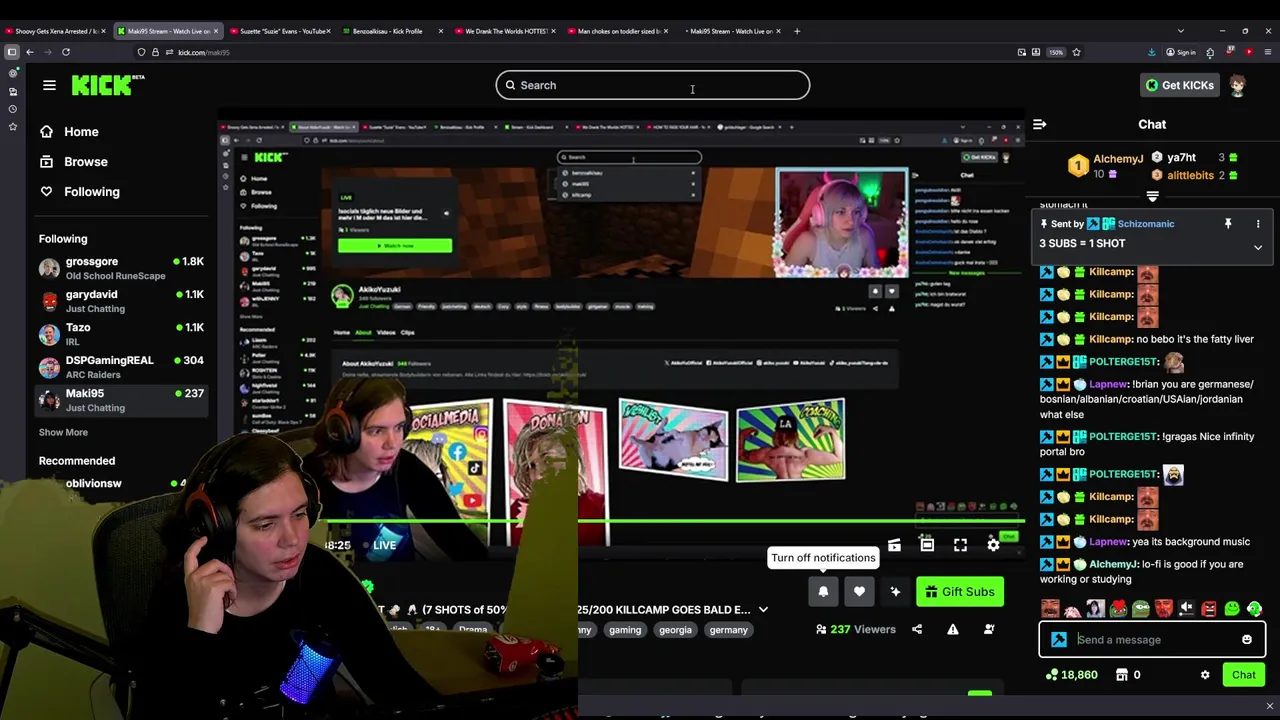Reload the page in browser toolbar
This screenshot has height=720, width=1280.
click(66, 52)
